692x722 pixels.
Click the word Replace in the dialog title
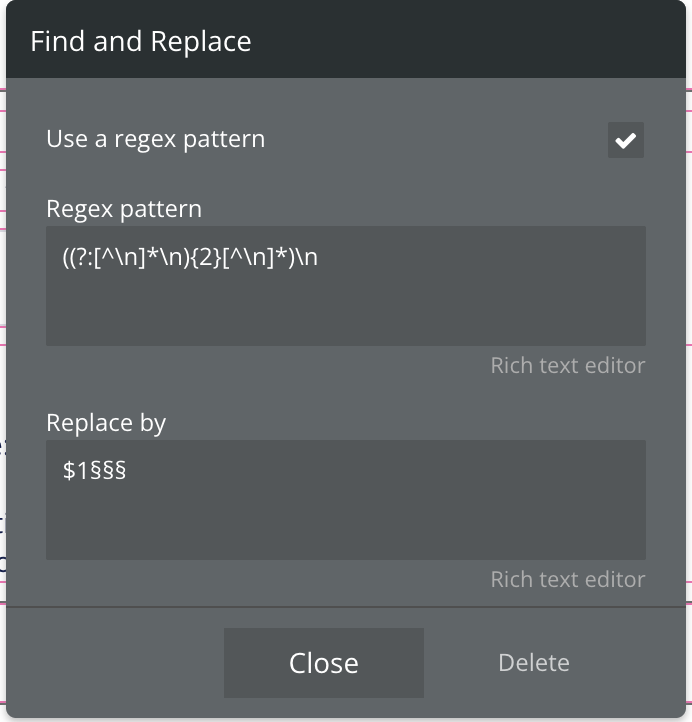pyautogui.click(x=201, y=41)
